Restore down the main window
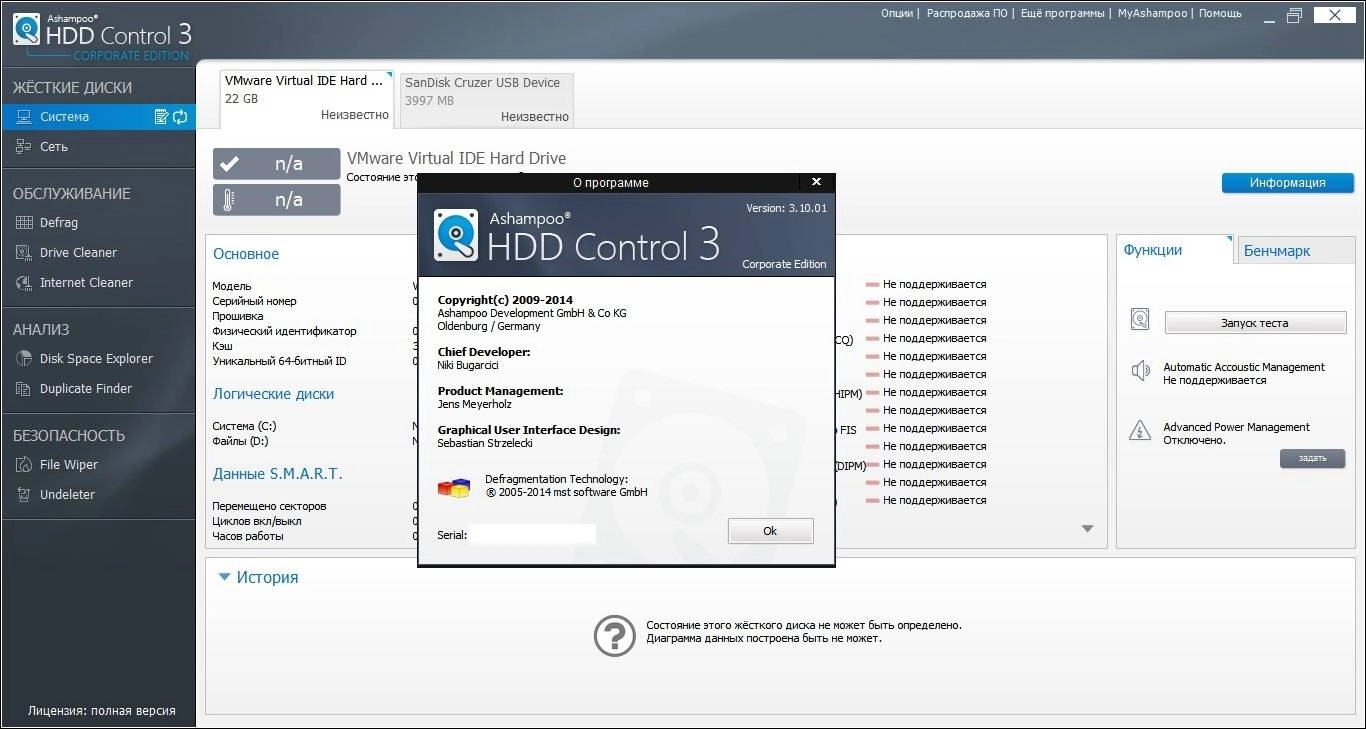1366x729 pixels. click(x=1295, y=15)
